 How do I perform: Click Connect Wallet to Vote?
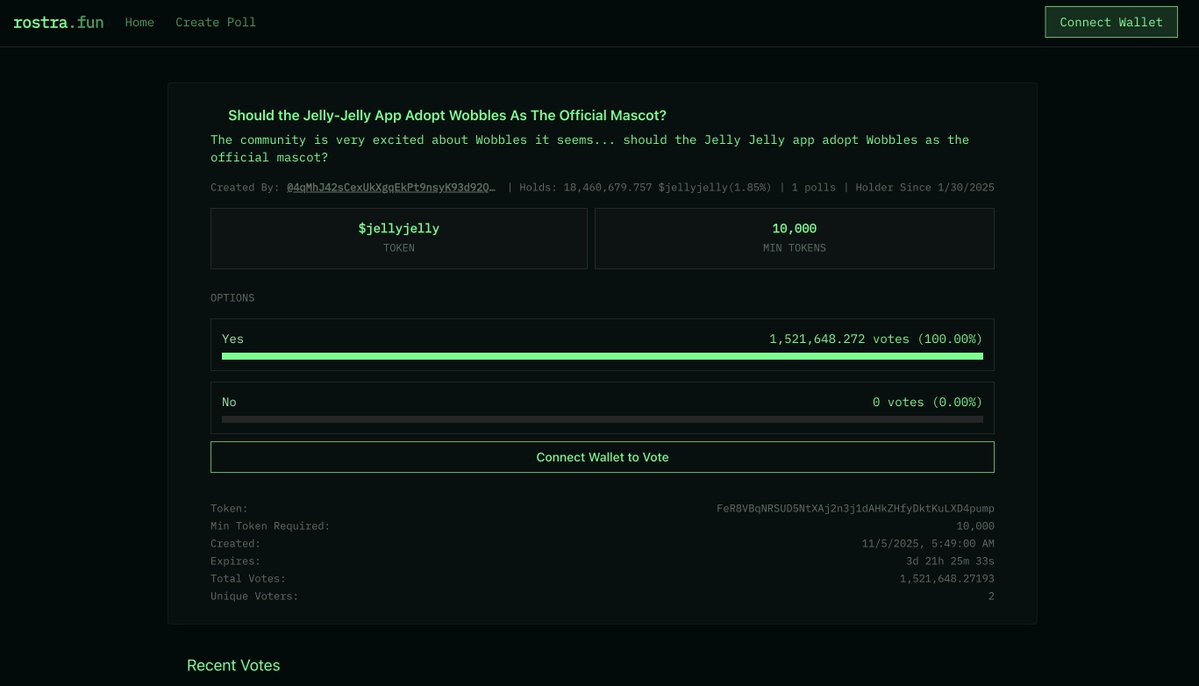602,457
